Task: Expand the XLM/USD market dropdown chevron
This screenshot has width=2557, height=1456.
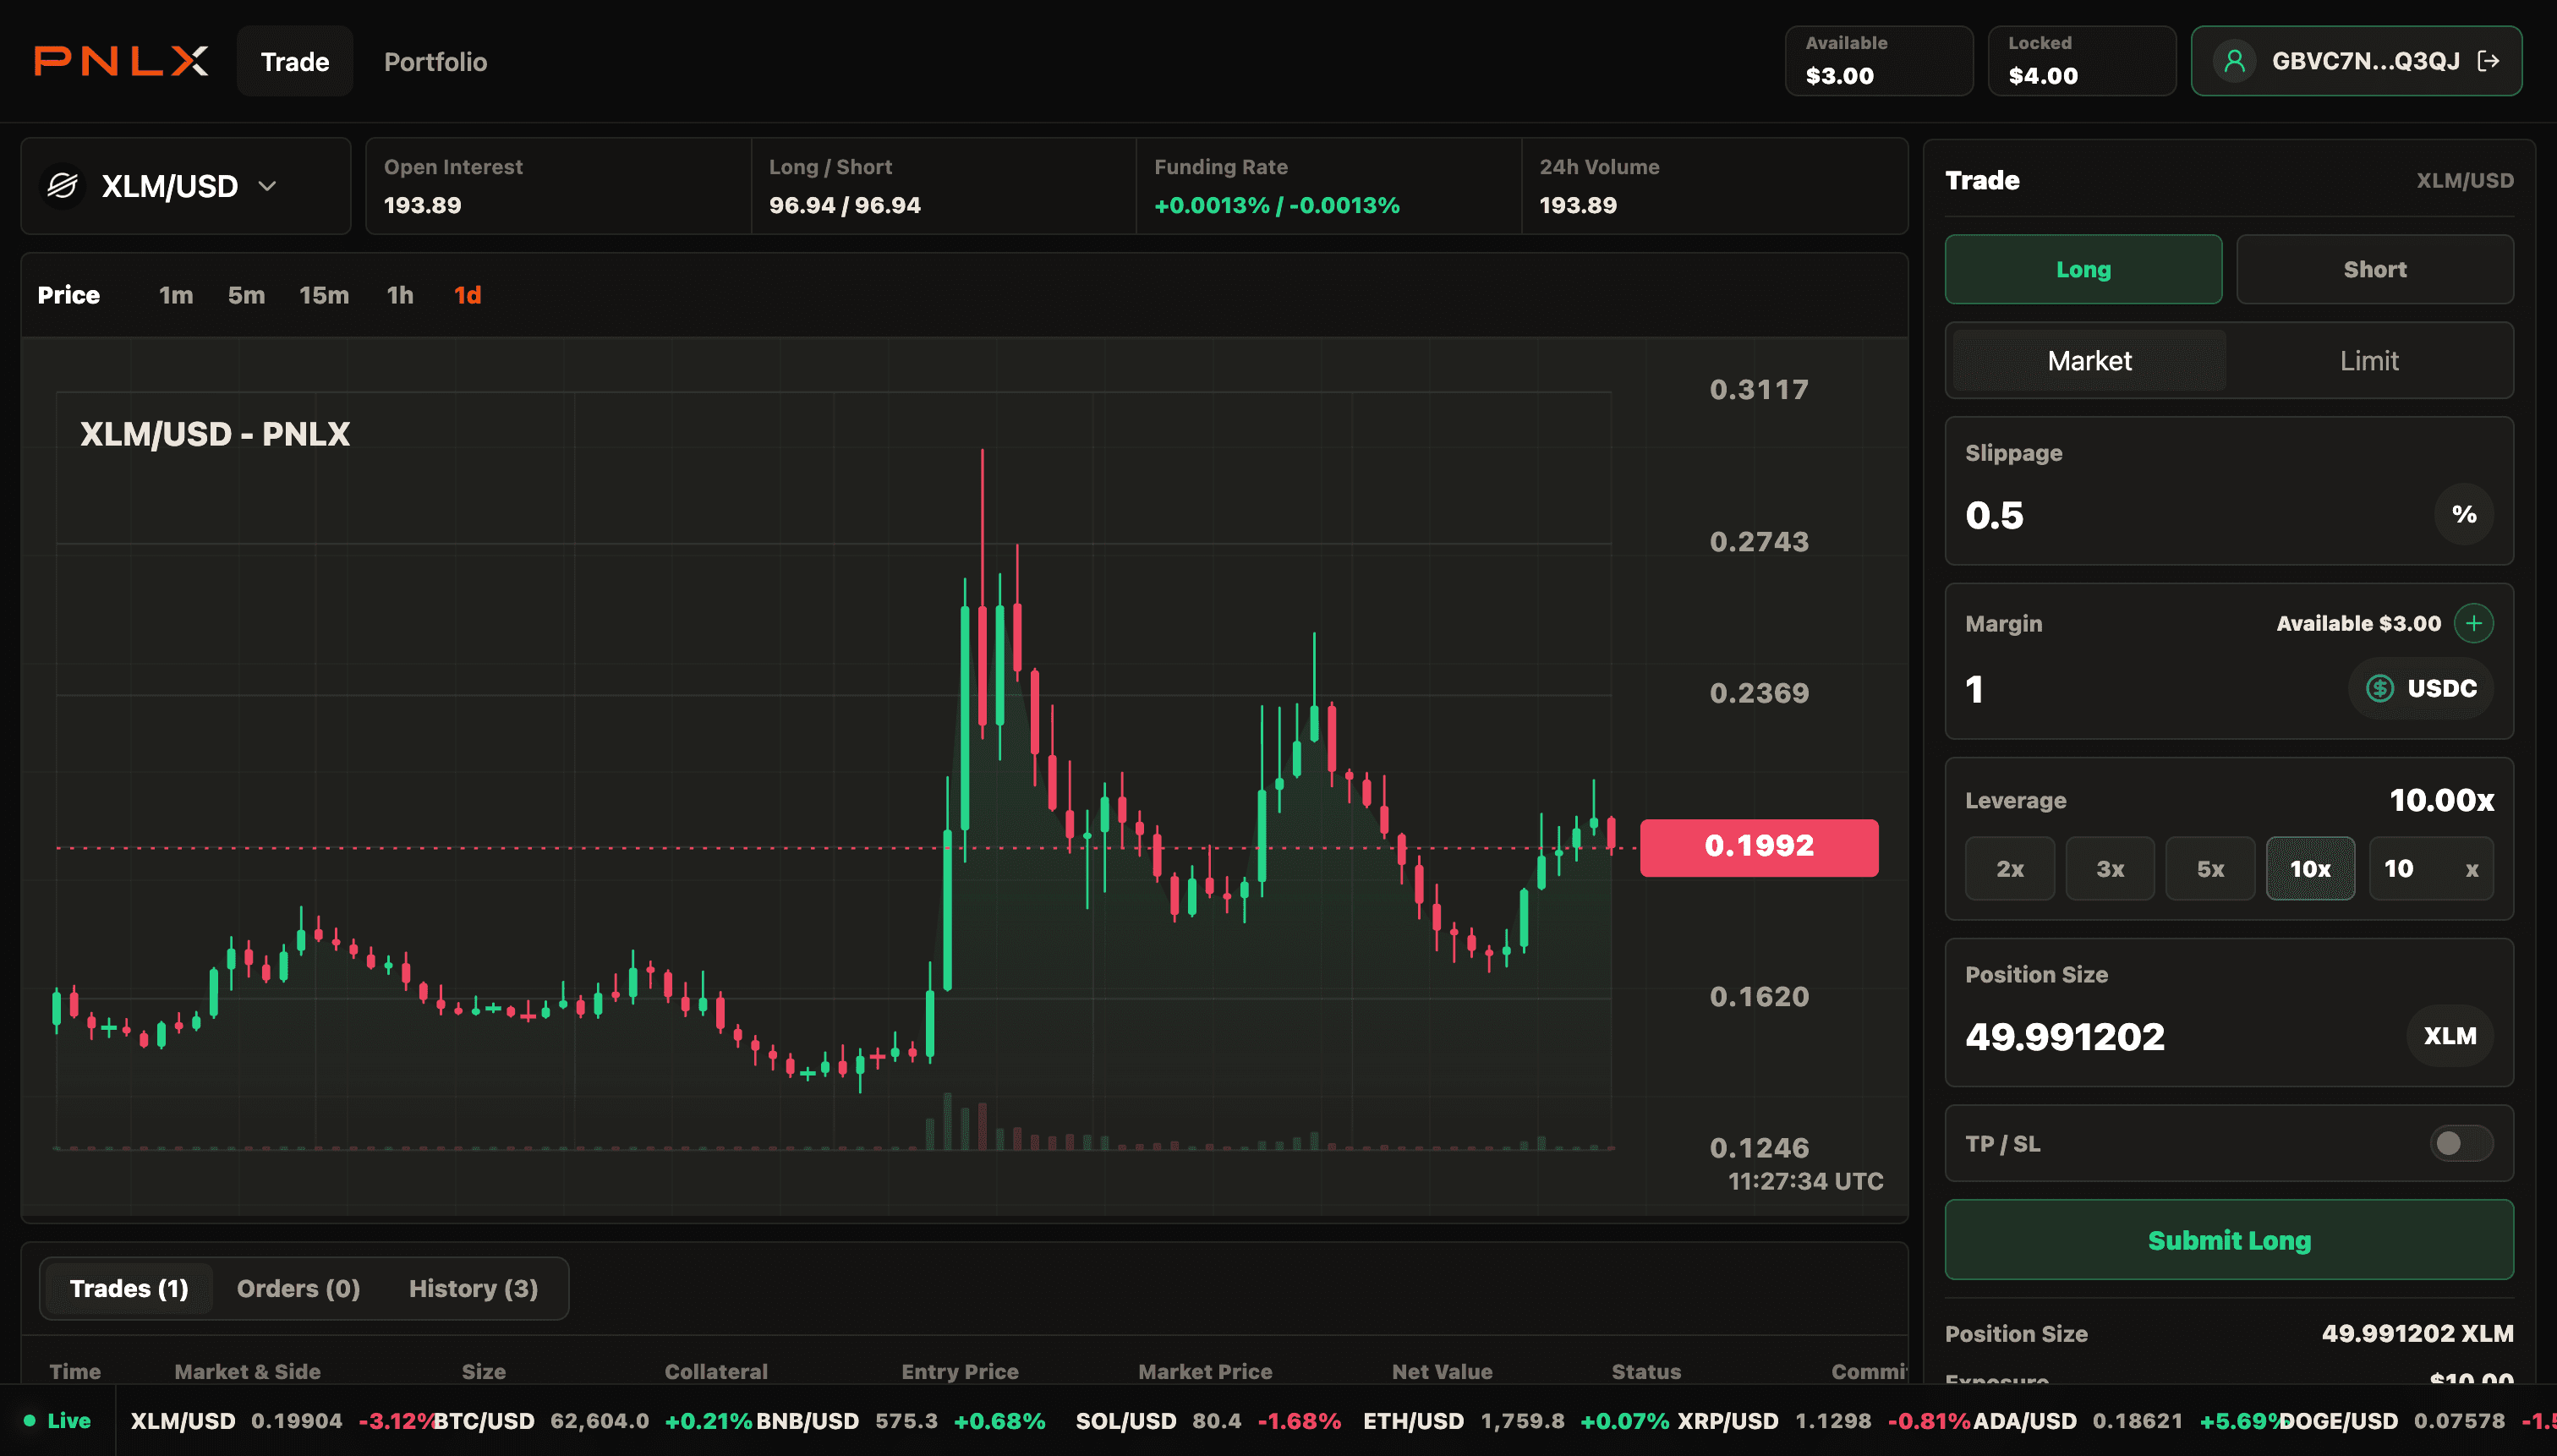Action: (267, 186)
